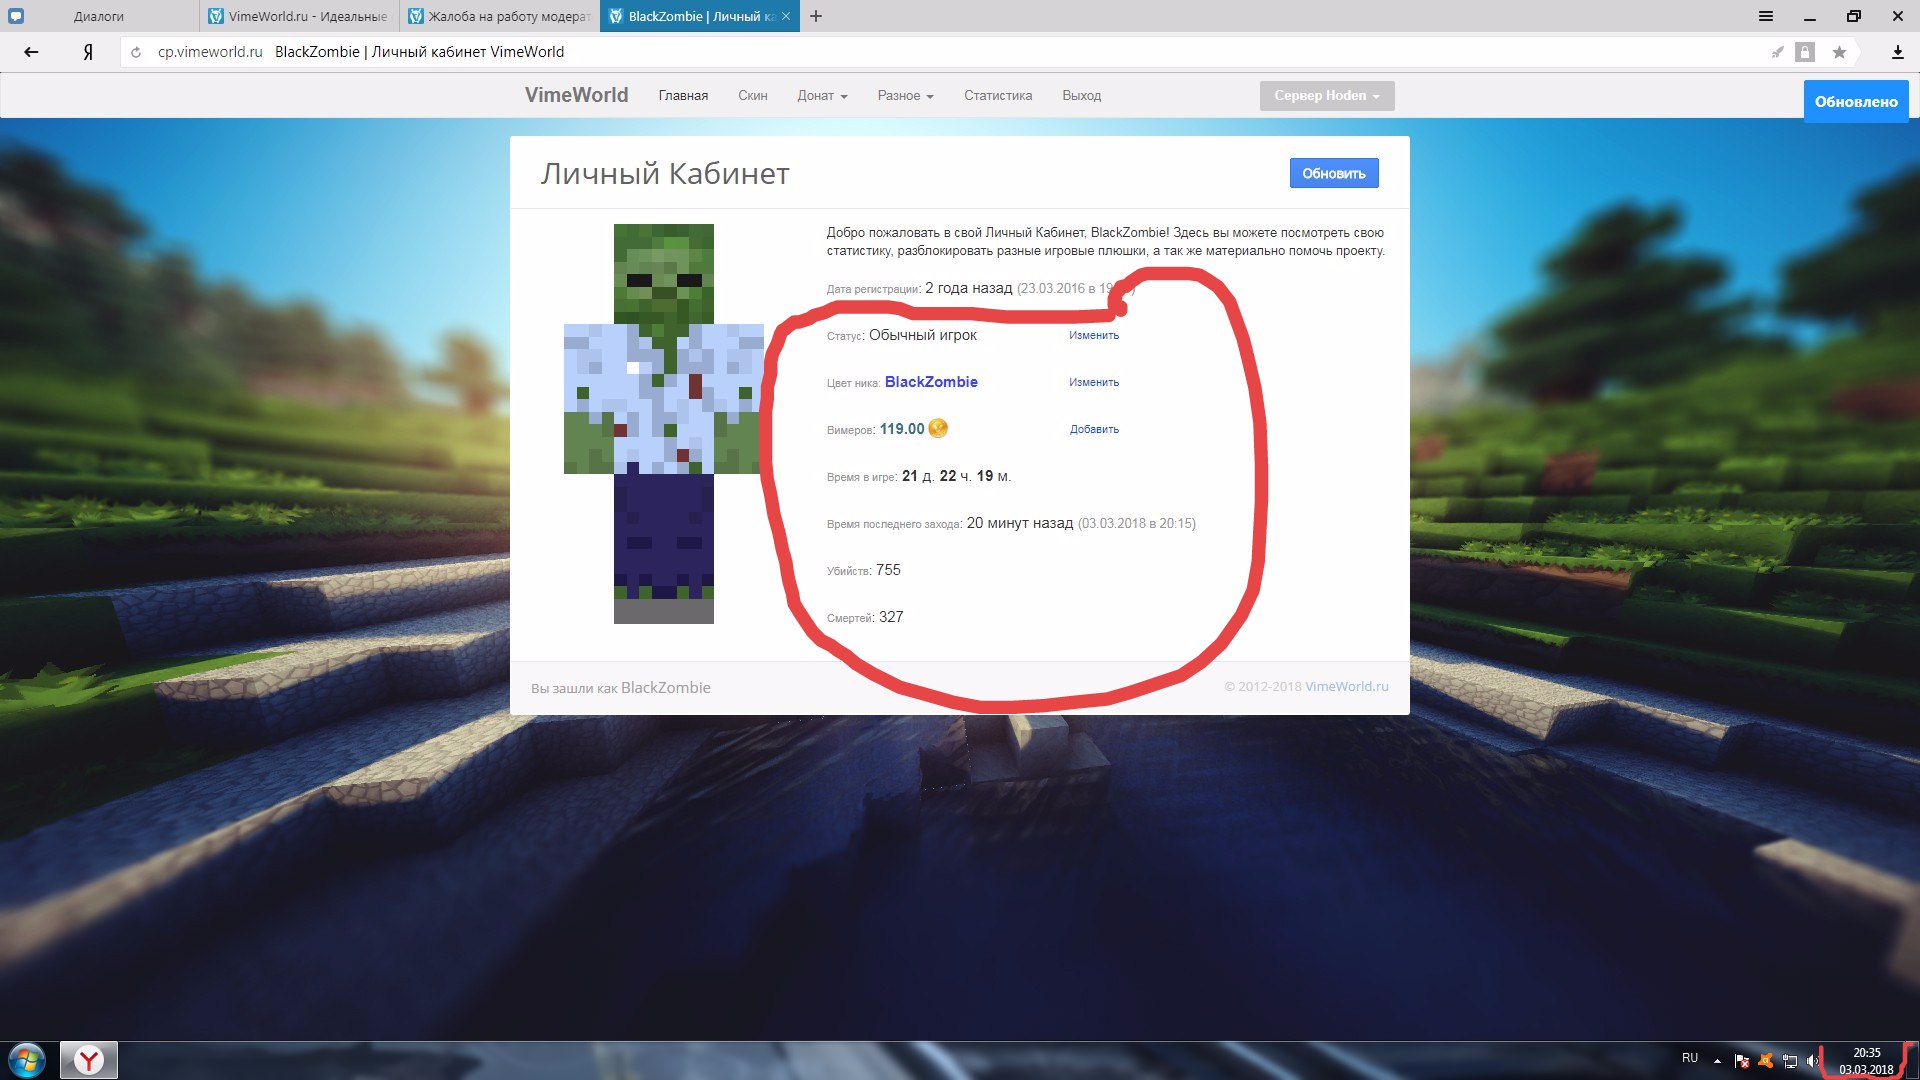
Task: Click the Смертей 327 value
Action: 891,617
